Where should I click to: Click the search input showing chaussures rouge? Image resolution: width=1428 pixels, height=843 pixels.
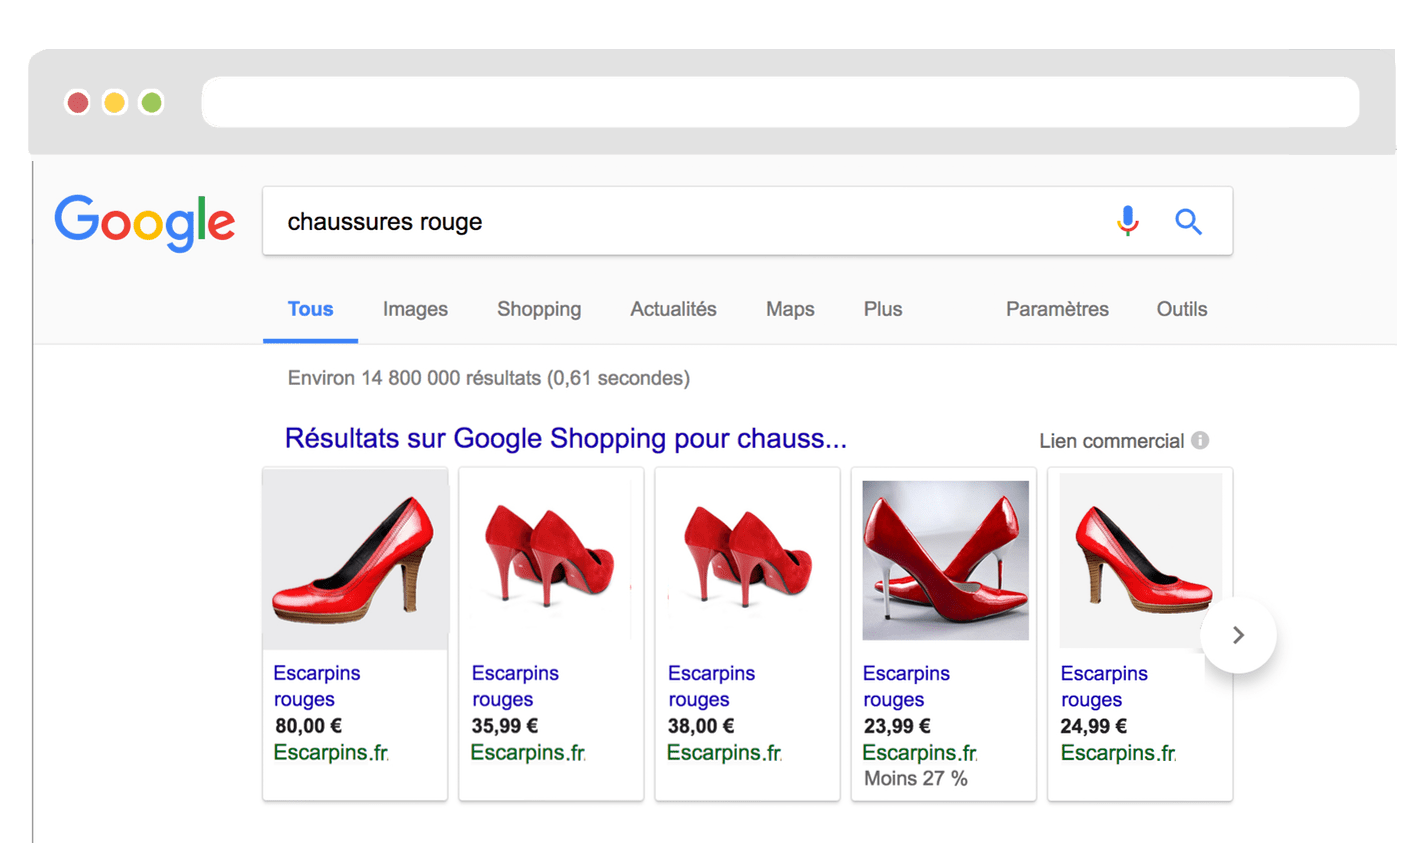point(600,221)
